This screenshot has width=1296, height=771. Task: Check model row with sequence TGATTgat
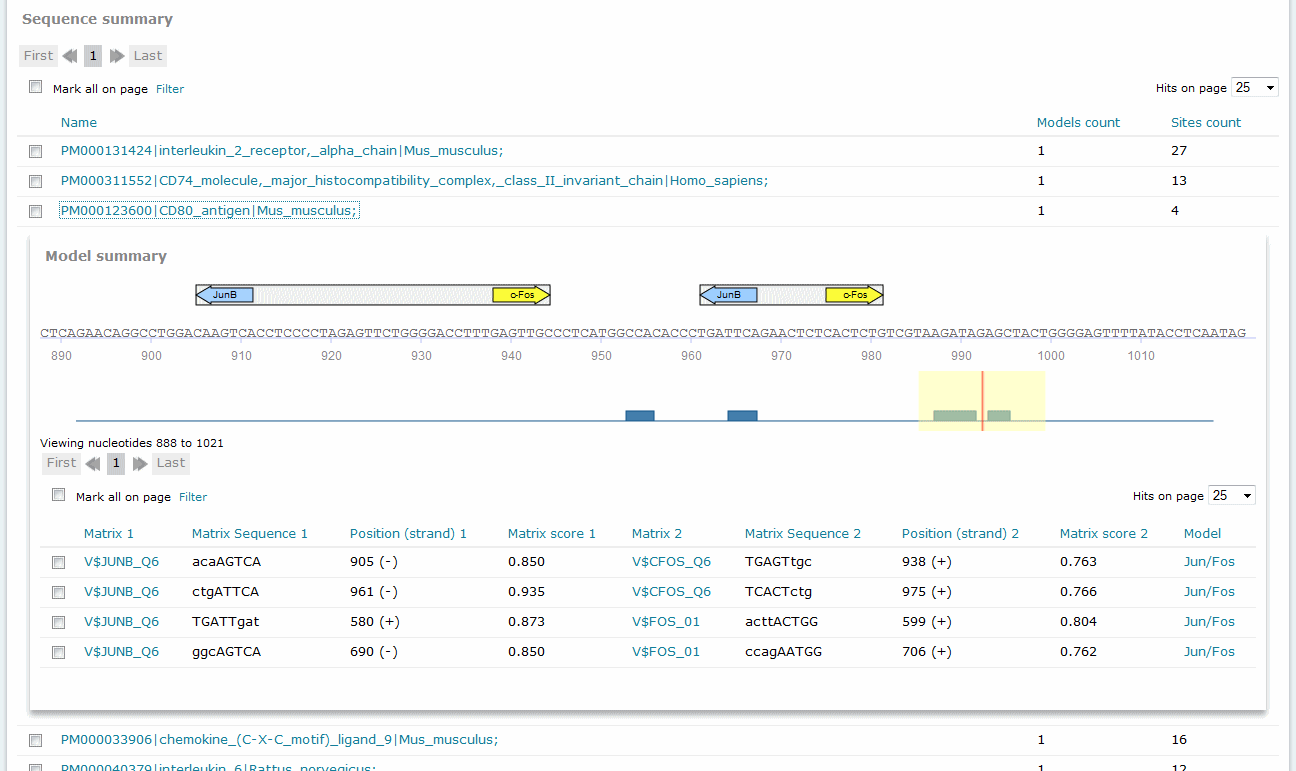pos(59,622)
